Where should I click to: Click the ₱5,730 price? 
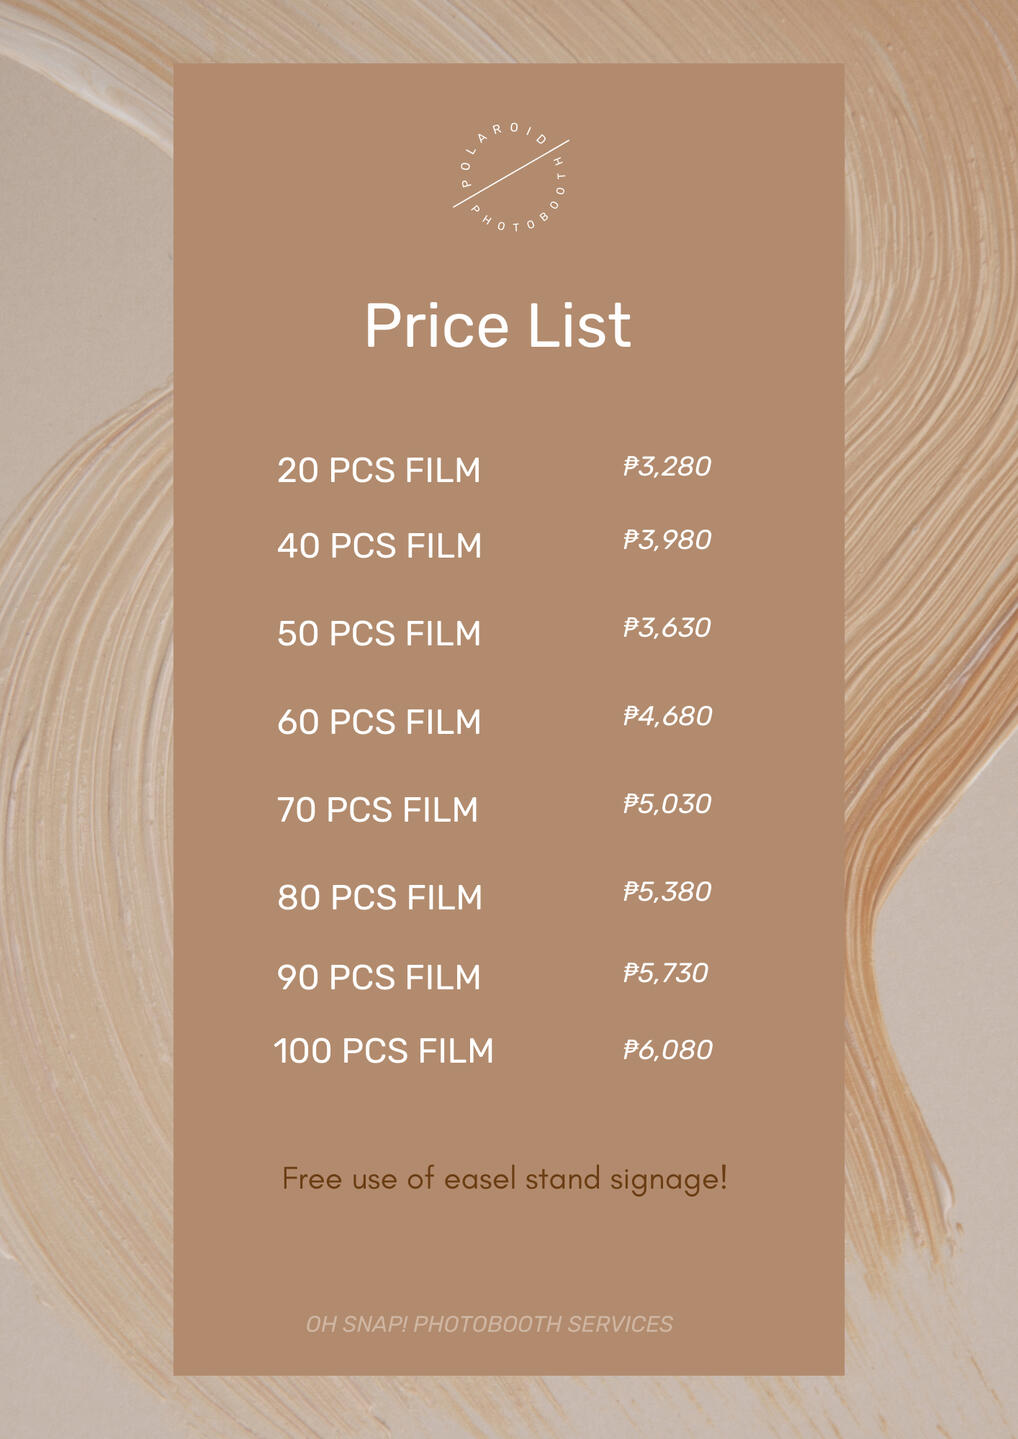tap(666, 973)
